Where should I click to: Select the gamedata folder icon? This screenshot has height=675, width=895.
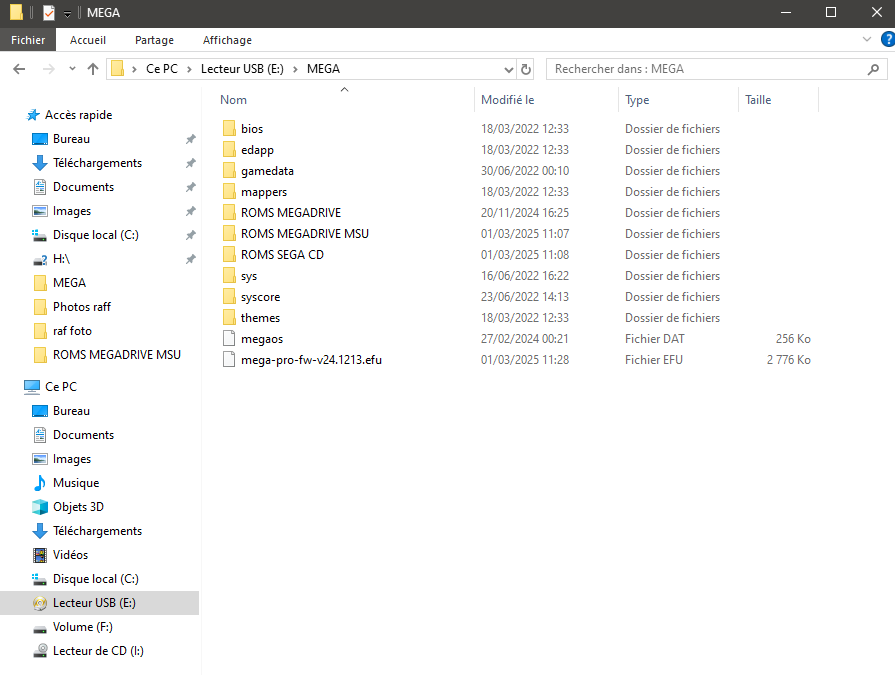pyautogui.click(x=229, y=171)
